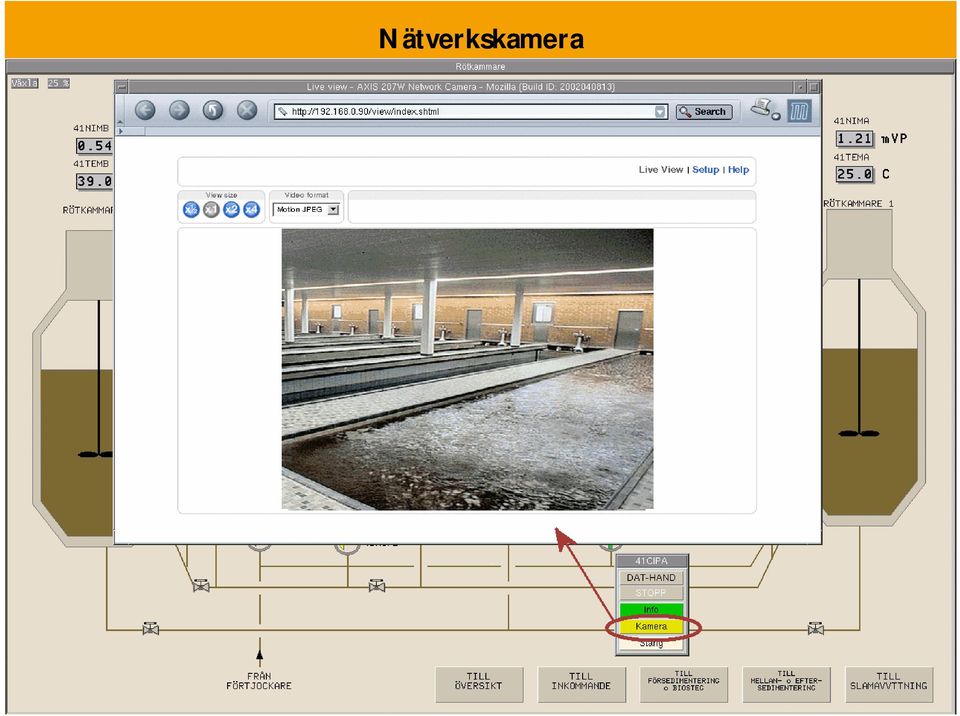Click the Search button in browser toolbar
The image size is (960, 716).
coord(704,111)
